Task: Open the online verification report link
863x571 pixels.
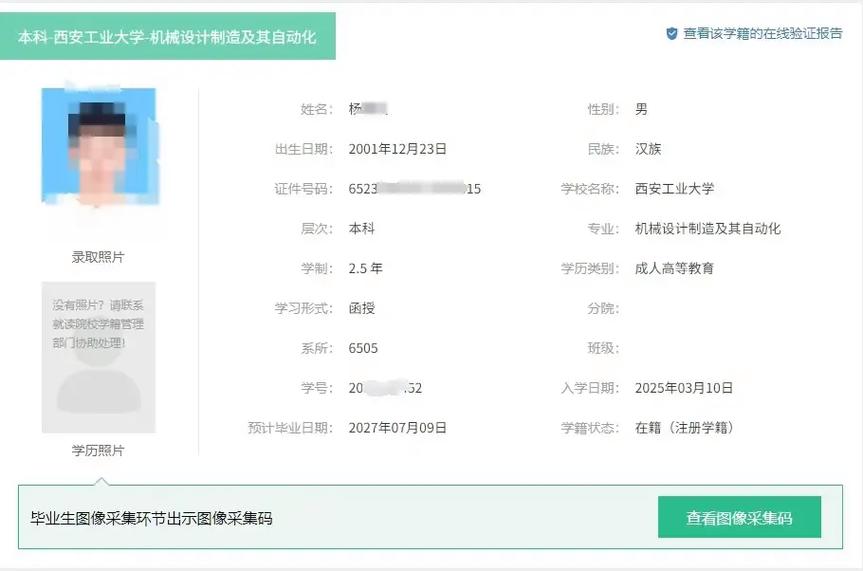Action: [x=762, y=34]
